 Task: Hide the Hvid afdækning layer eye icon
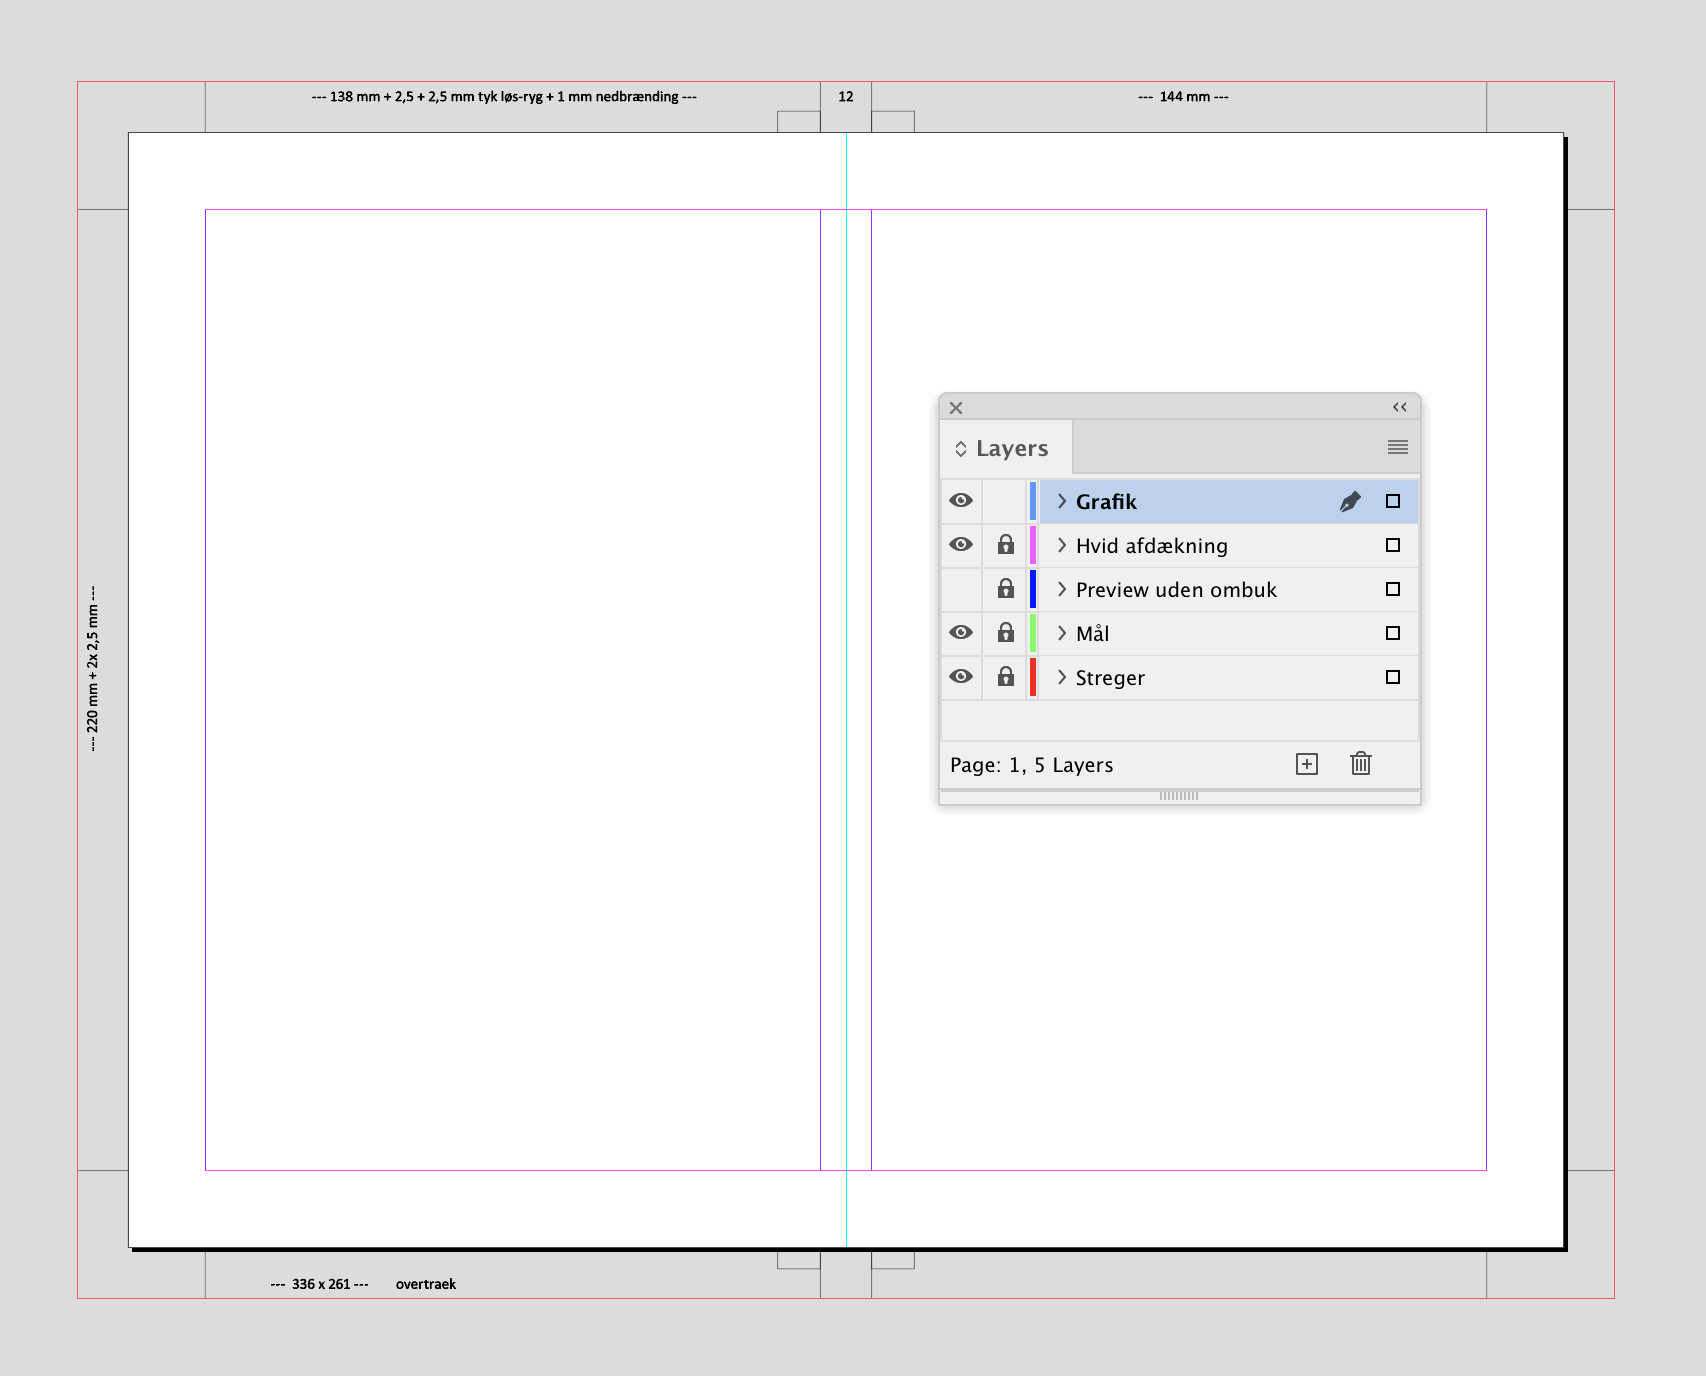[x=961, y=545]
